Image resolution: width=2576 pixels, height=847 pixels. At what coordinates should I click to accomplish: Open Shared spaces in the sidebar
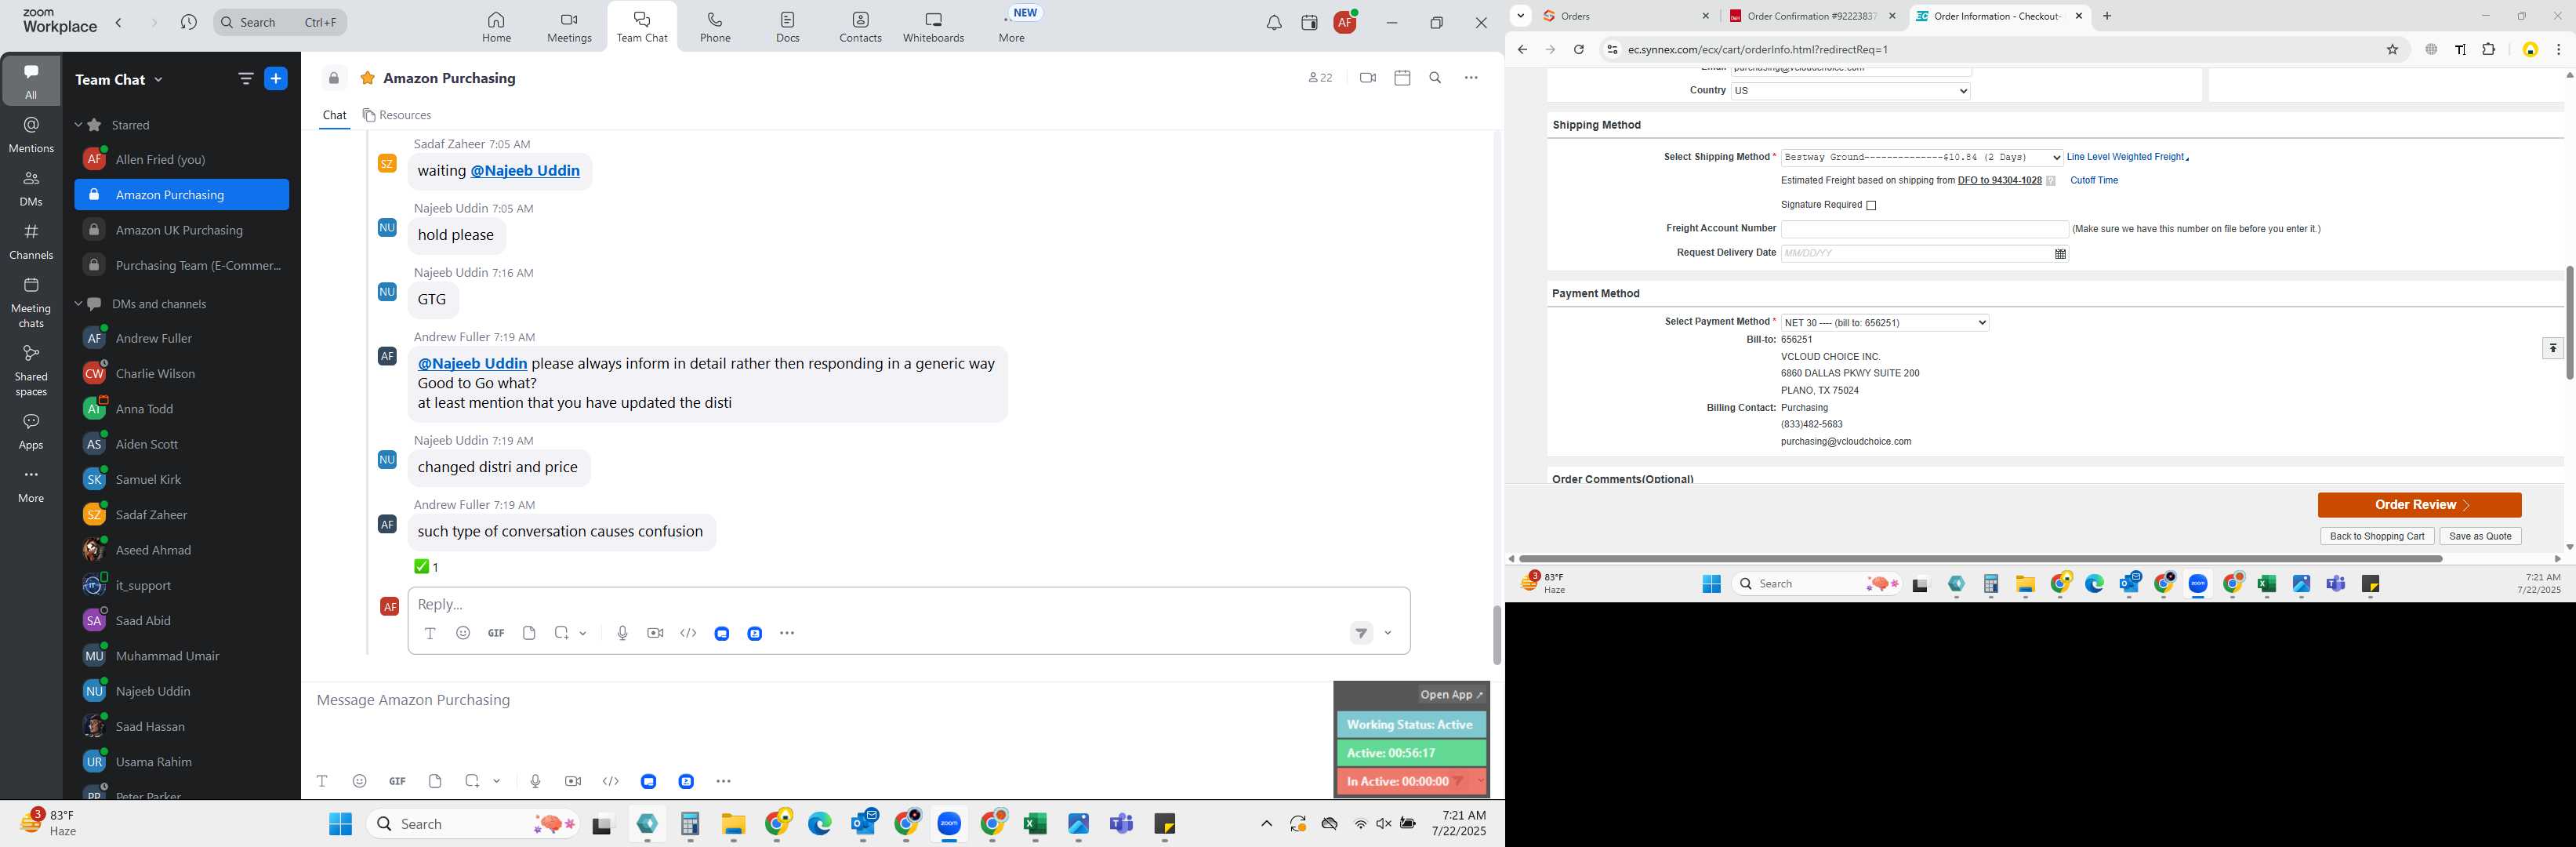click(x=31, y=370)
